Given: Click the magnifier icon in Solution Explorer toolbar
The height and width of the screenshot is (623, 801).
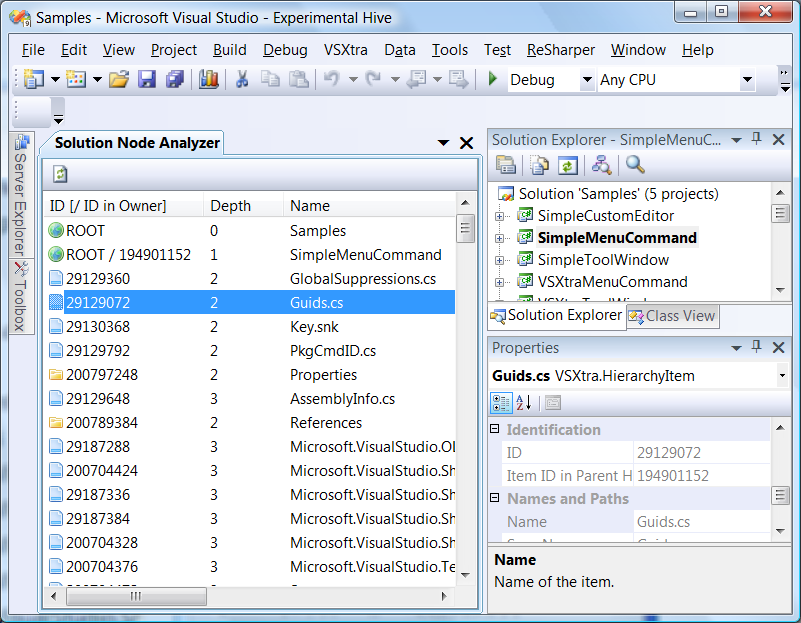Looking at the screenshot, I should click(635, 165).
